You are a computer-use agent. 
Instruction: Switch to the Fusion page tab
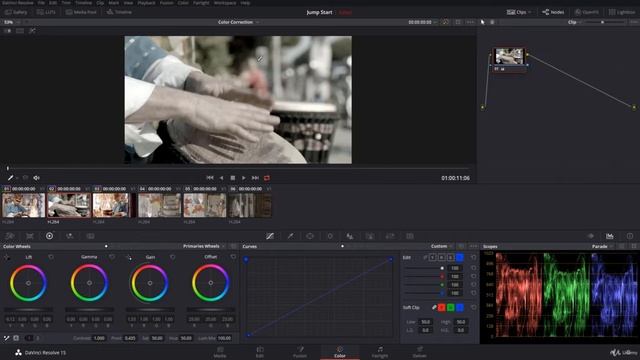pyautogui.click(x=300, y=352)
